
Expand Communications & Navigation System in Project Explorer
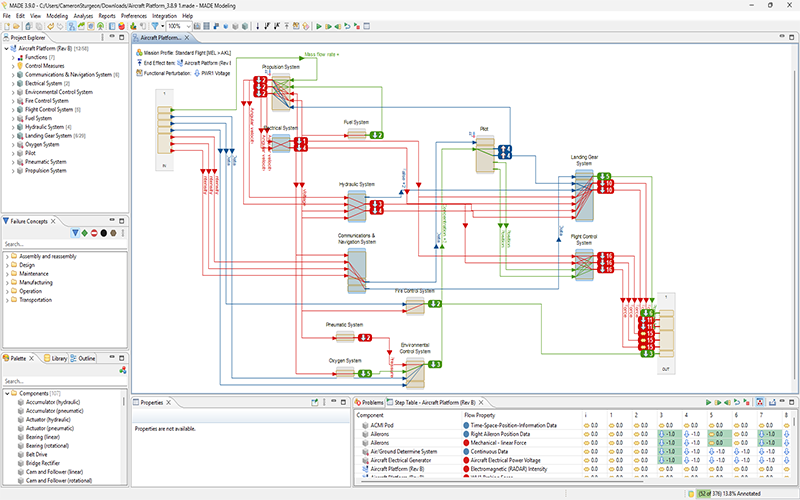pyautogui.click(x=13, y=75)
